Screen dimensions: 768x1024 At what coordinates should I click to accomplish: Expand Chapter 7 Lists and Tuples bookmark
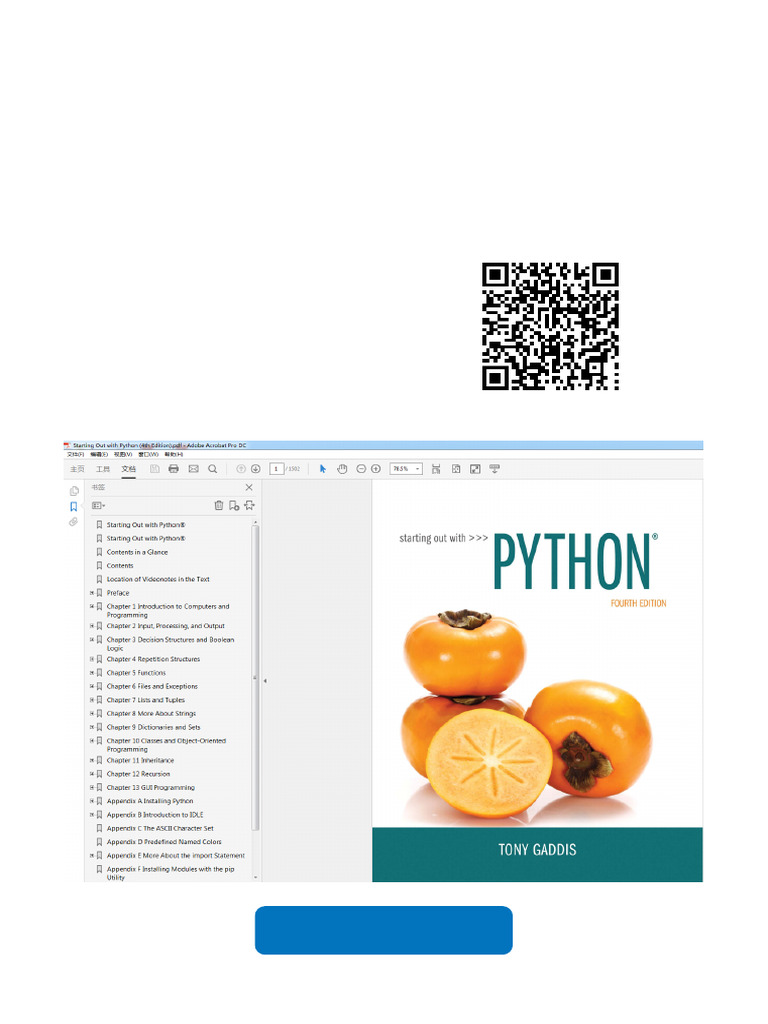(92, 700)
